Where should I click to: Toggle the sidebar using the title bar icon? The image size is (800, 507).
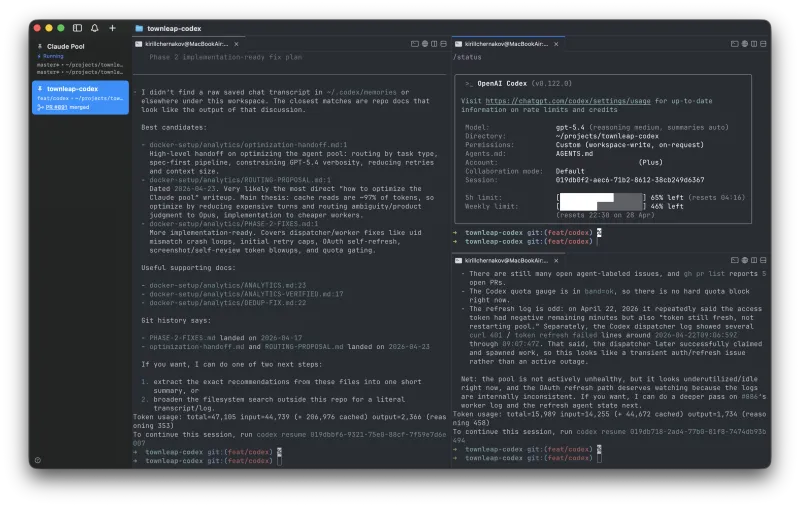(78, 28)
